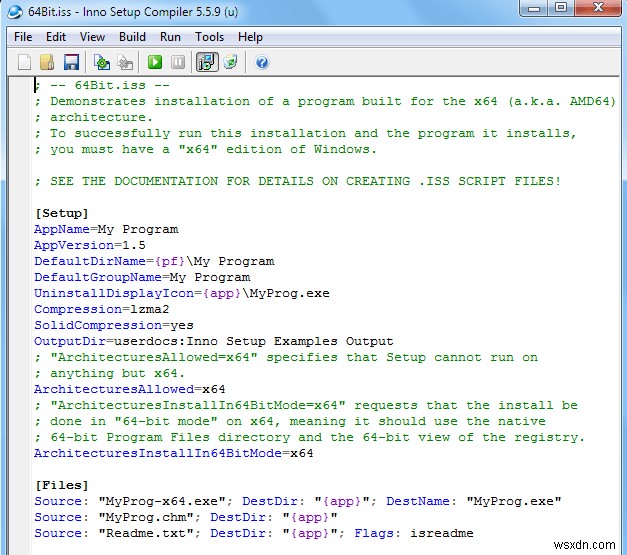Open the File menu

click(23, 37)
